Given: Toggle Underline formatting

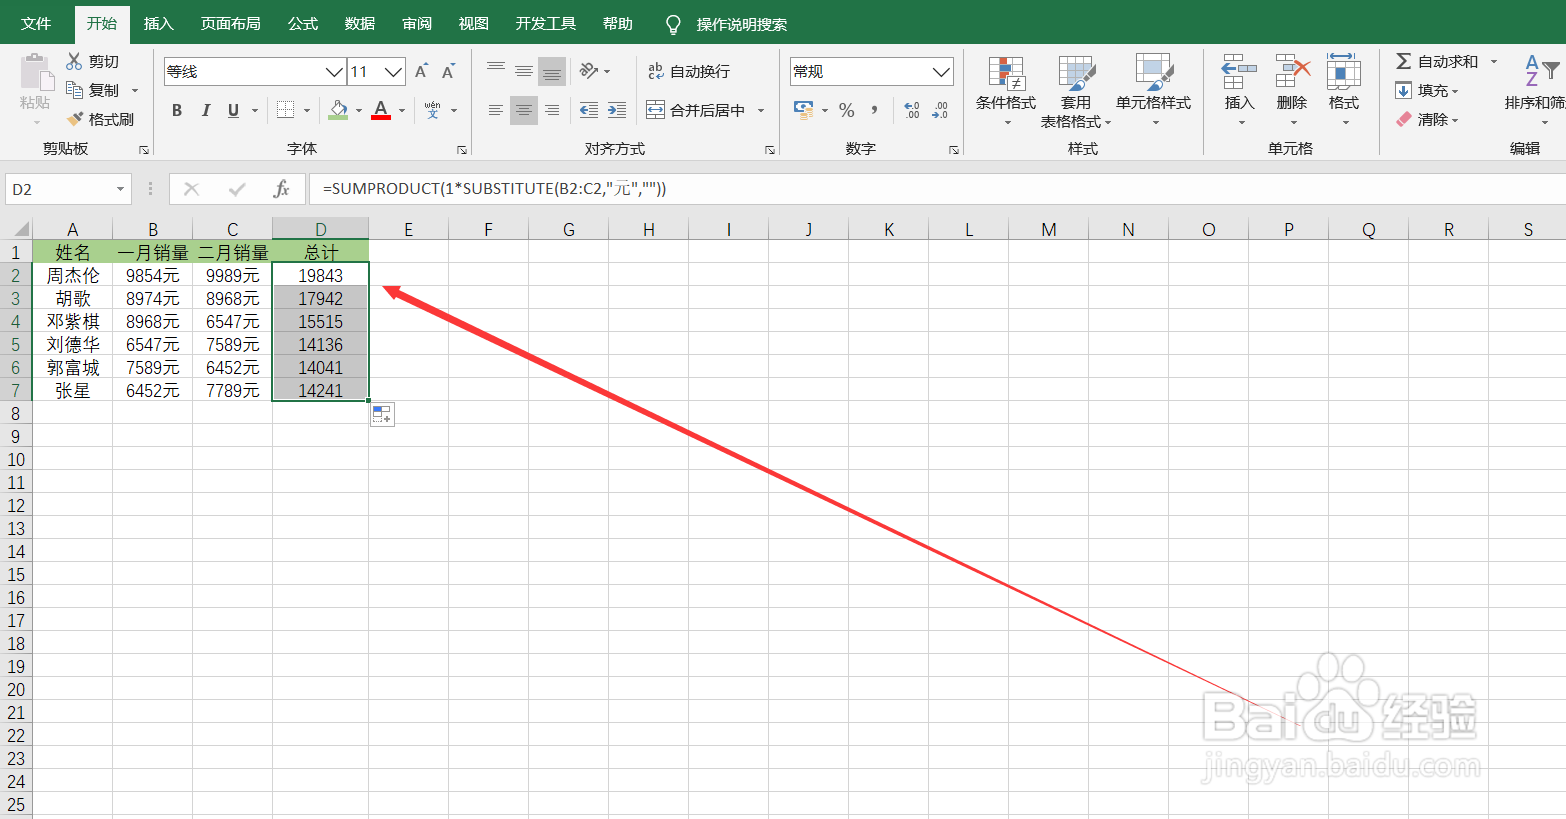Looking at the screenshot, I should pyautogui.click(x=233, y=110).
